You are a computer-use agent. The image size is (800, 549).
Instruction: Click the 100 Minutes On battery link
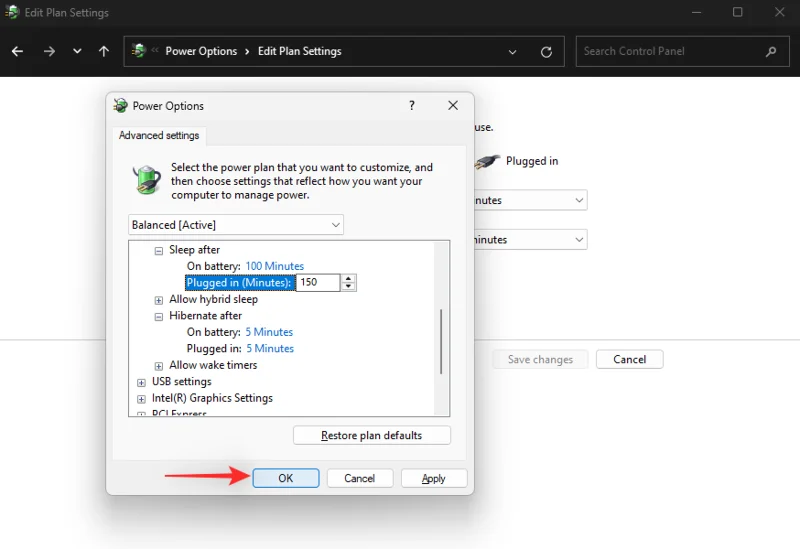(x=274, y=266)
